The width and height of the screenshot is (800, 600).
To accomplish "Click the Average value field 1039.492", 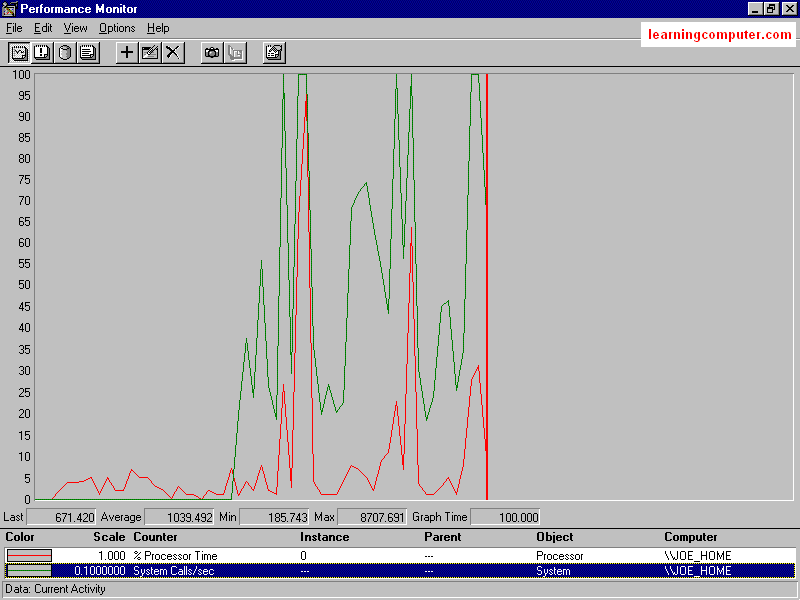I will pyautogui.click(x=179, y=517).
